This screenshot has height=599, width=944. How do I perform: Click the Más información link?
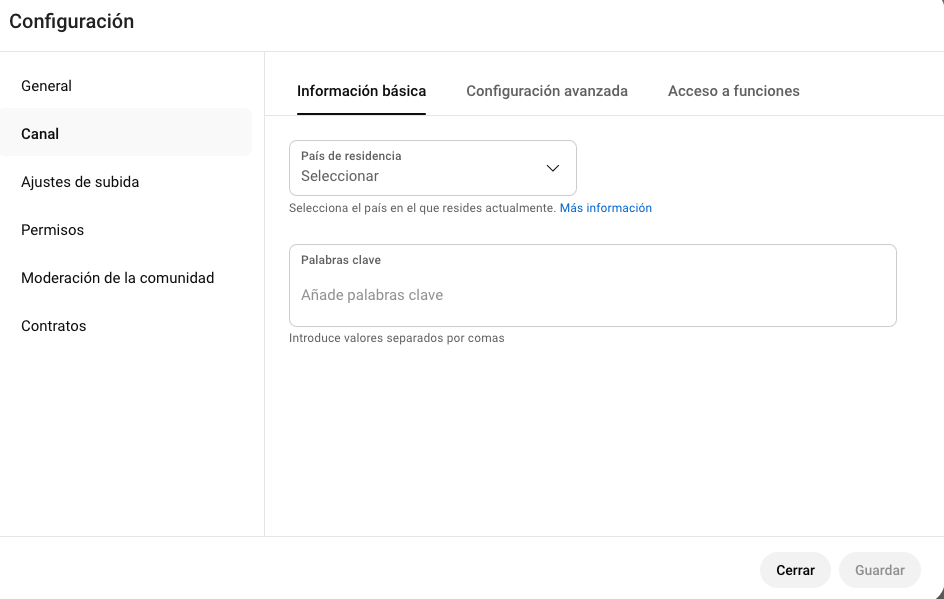606,207
